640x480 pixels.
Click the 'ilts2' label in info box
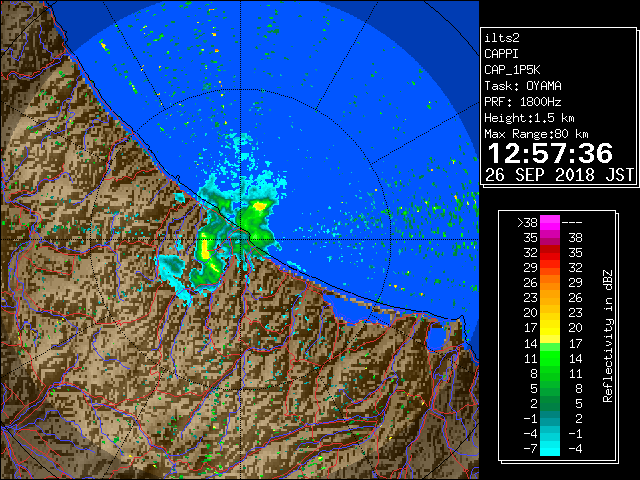pyautogui.click(x=502, y=38)
